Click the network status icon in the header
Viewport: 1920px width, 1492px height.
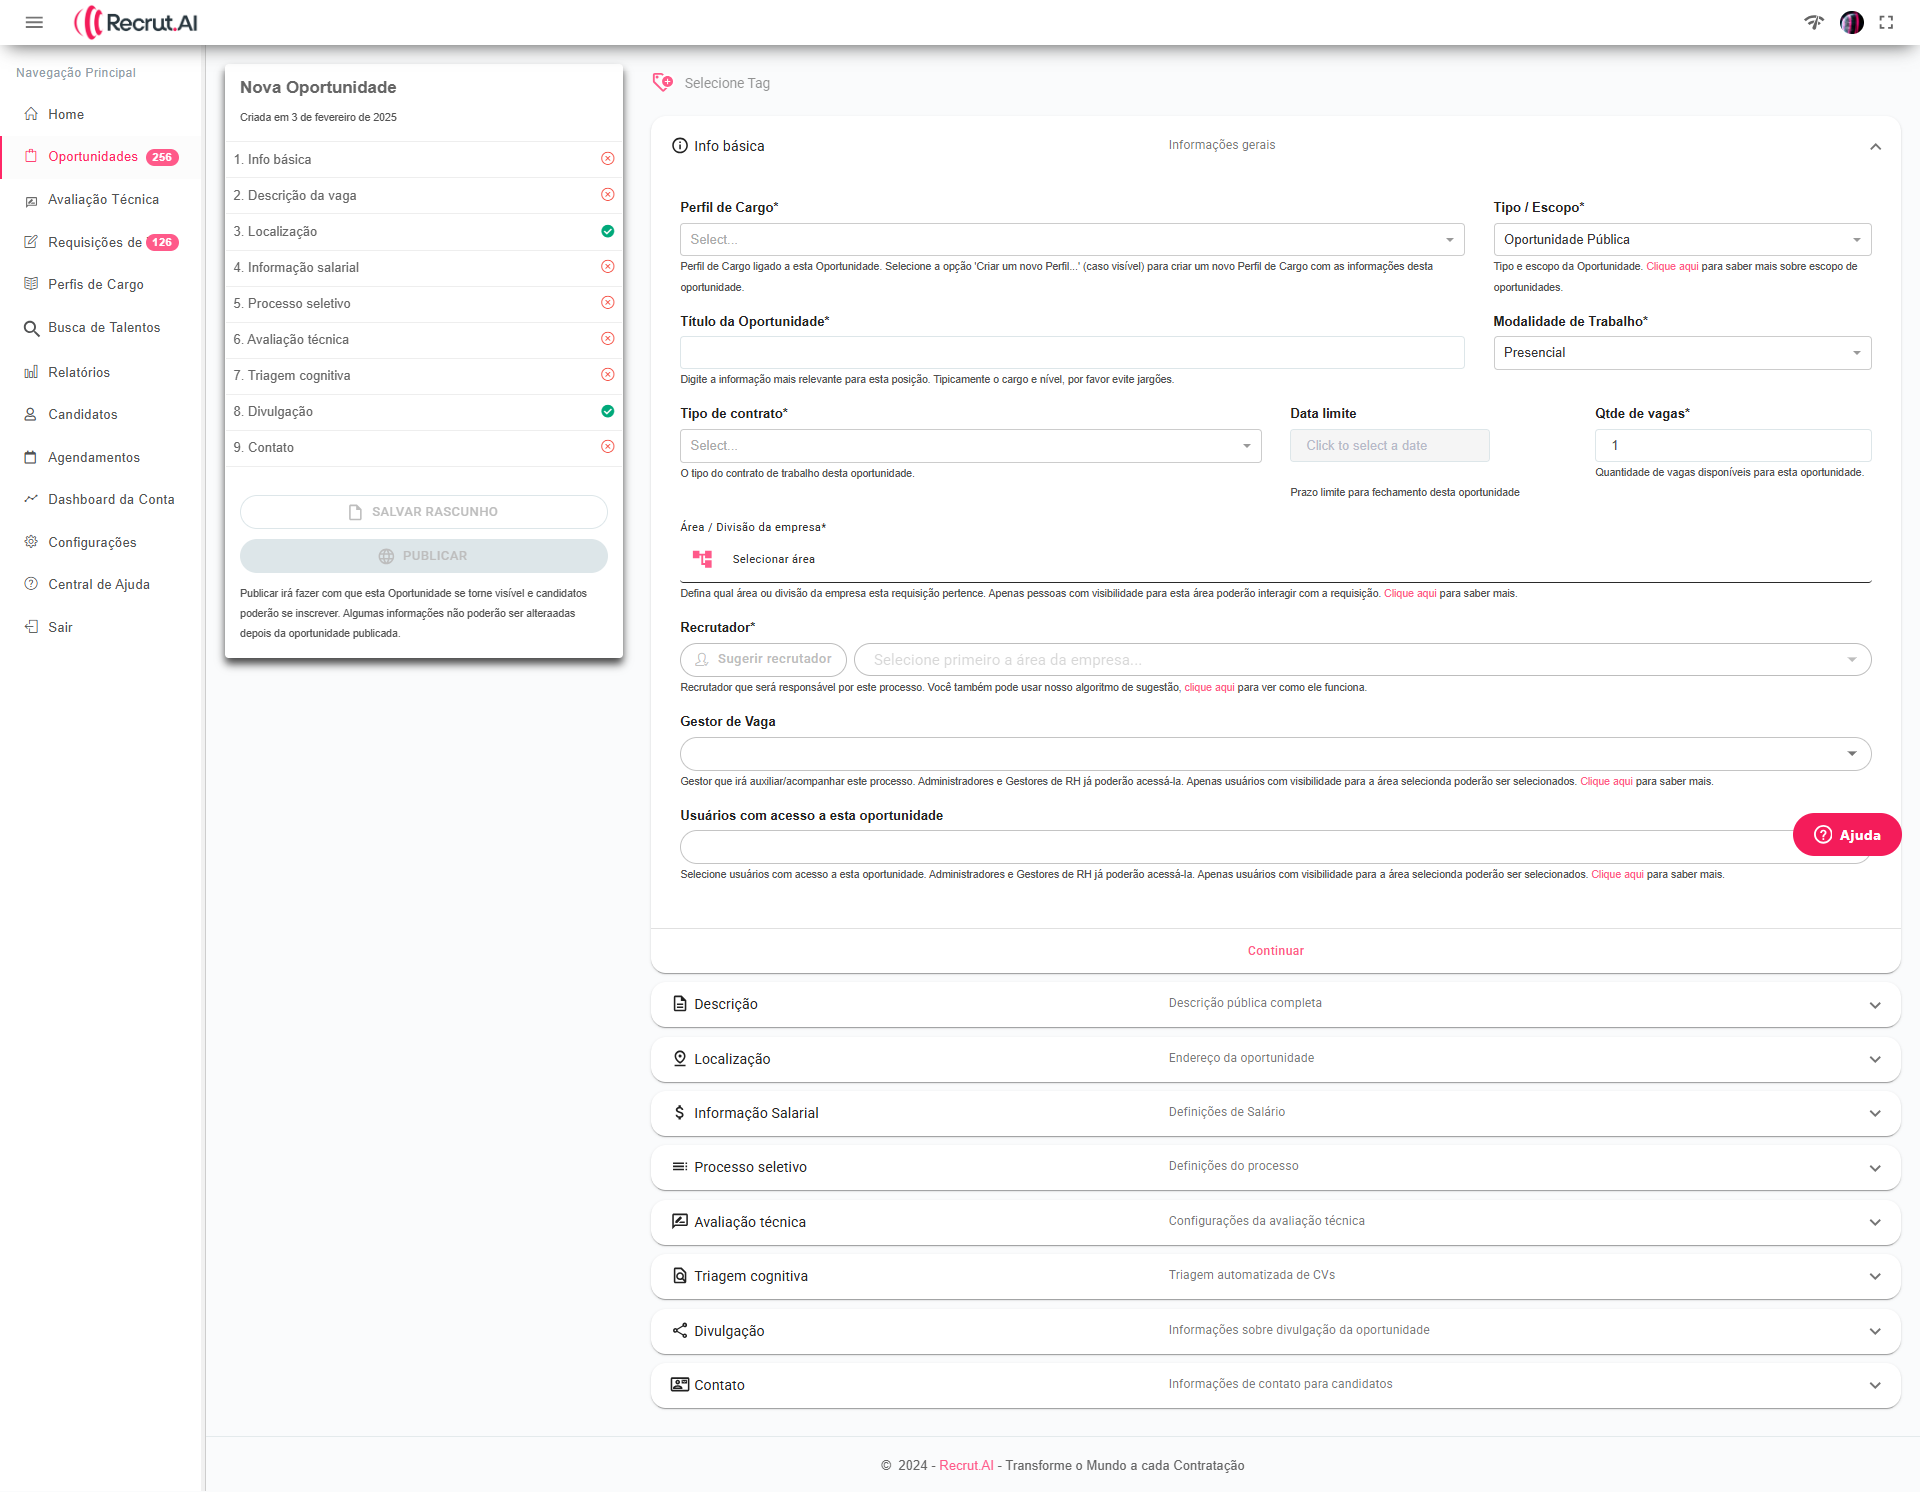click(x=1815, y=22)
